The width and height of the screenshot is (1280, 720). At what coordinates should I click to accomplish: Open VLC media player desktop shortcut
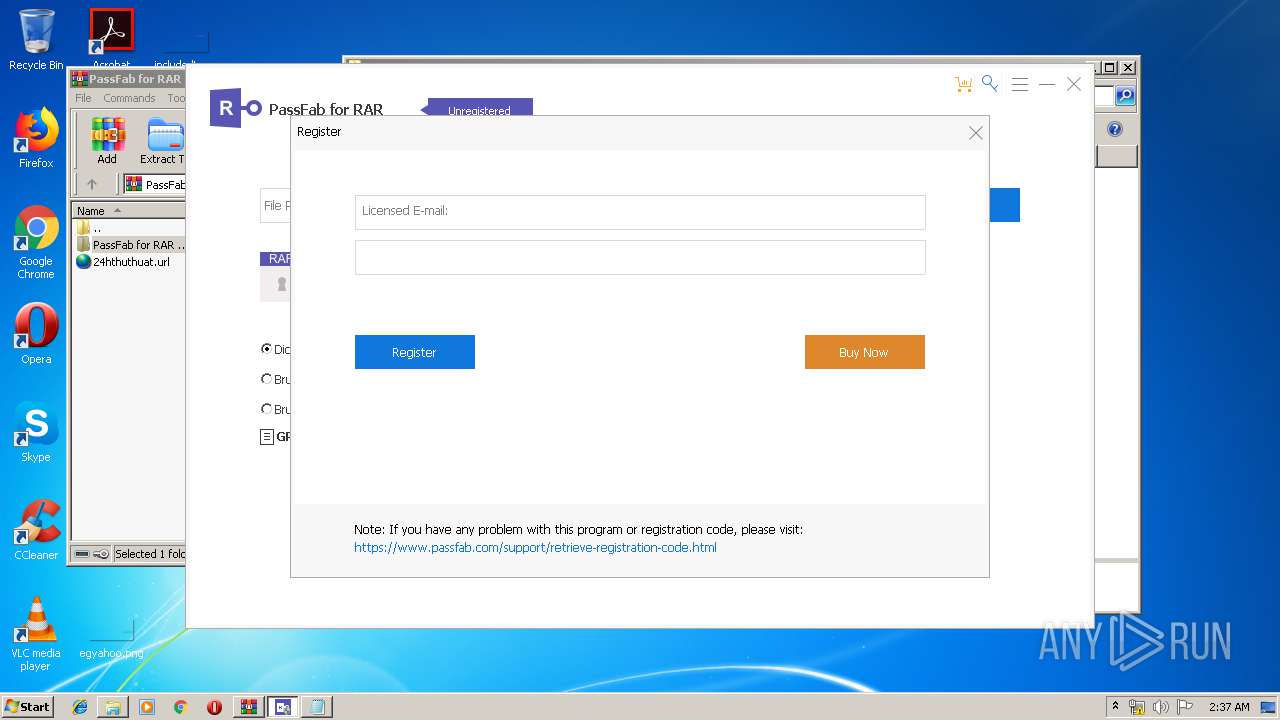pyautogui.click(x=36, y=634)
